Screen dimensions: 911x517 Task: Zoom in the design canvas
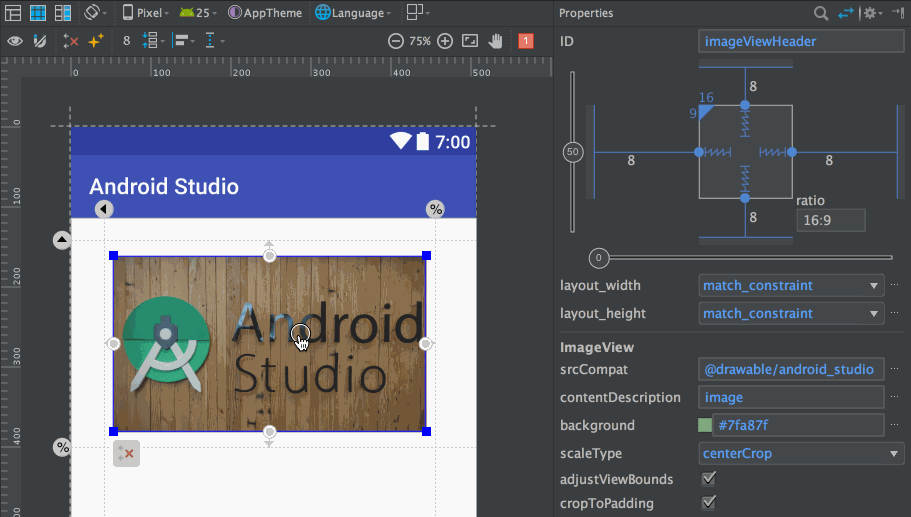coord(445,41)
